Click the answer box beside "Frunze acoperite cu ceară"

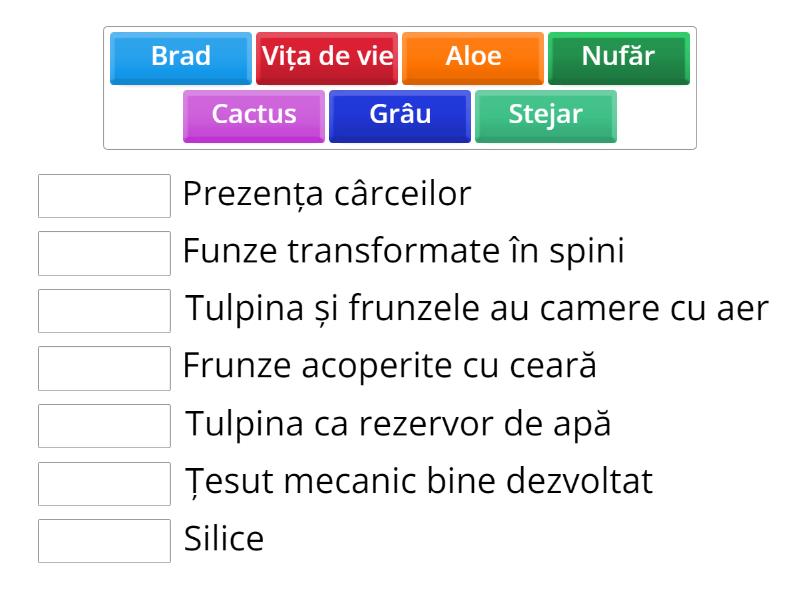click(104, 367)
